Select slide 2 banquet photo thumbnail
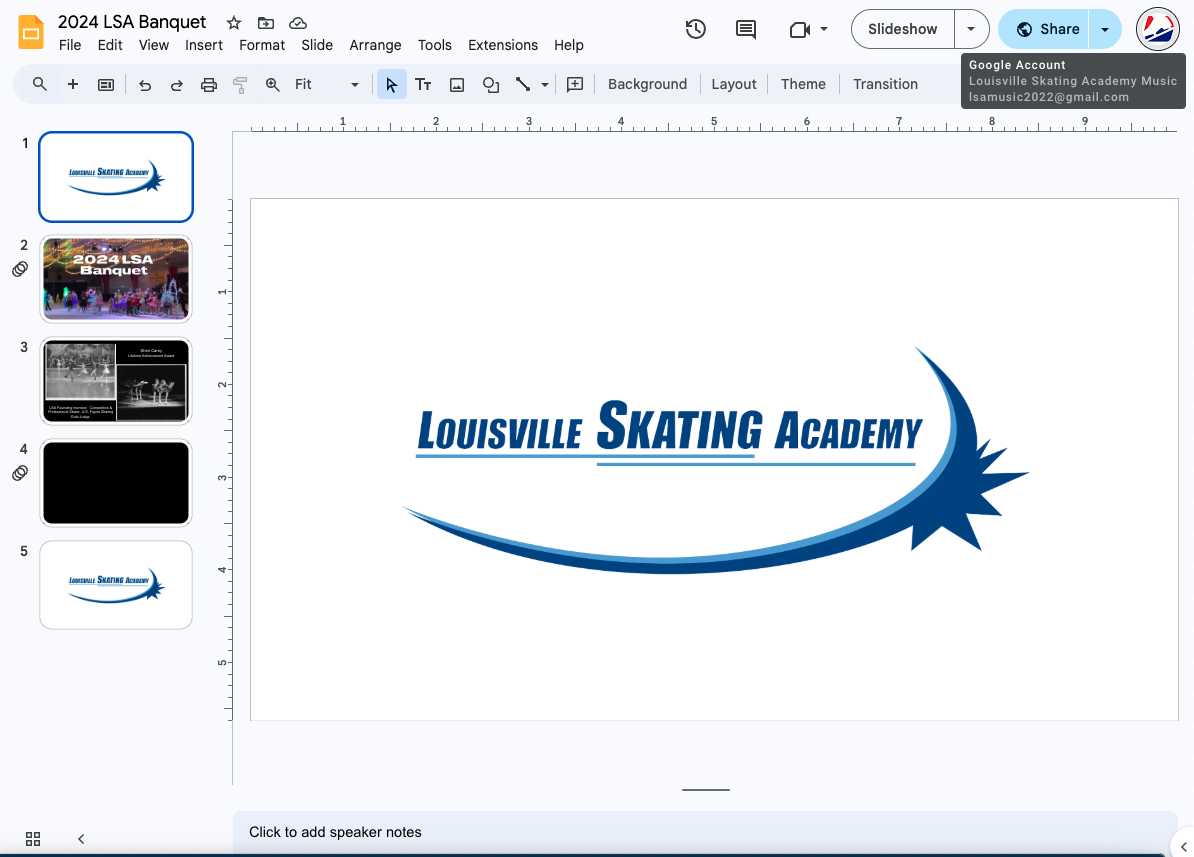 (x=116, y=279)
